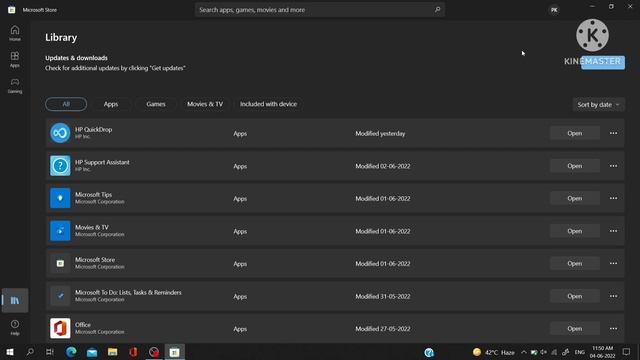Select the Included with device filter
Viewport: 640px width, 360px height.
268,104
